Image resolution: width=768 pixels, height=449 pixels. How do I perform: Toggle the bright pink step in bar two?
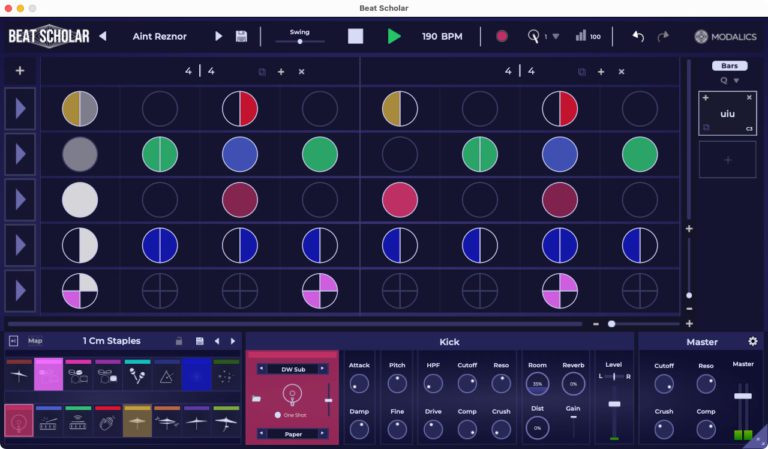(400, 200)
